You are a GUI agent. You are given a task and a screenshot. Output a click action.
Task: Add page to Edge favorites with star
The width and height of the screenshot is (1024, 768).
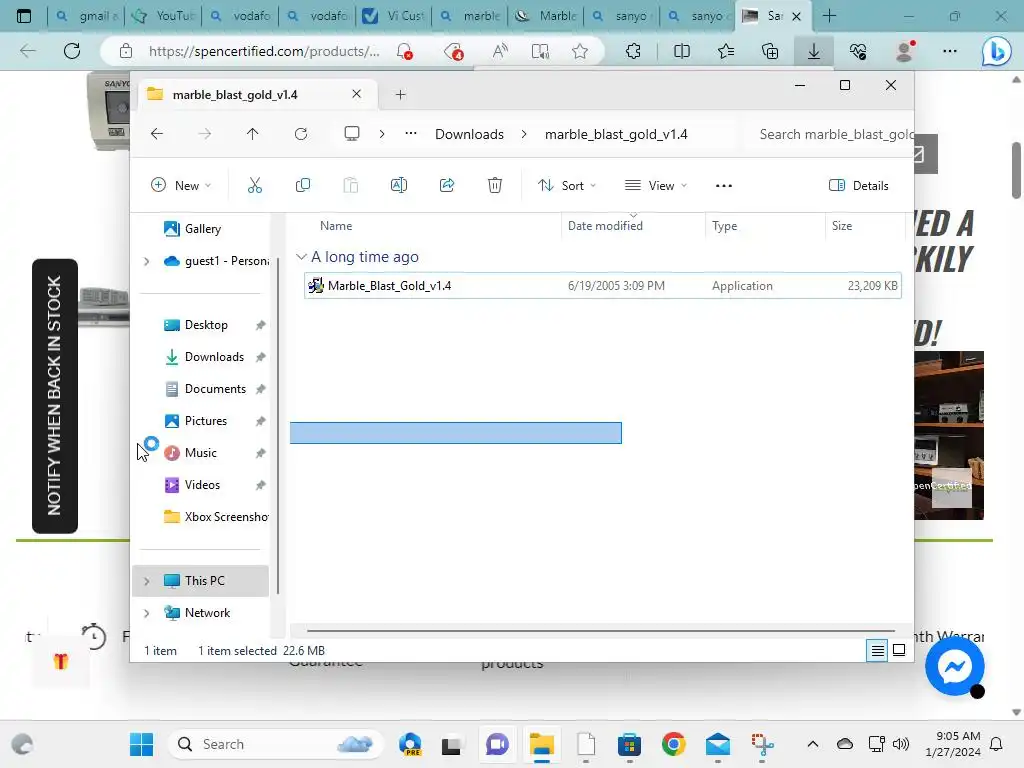(x=579, y=51)
